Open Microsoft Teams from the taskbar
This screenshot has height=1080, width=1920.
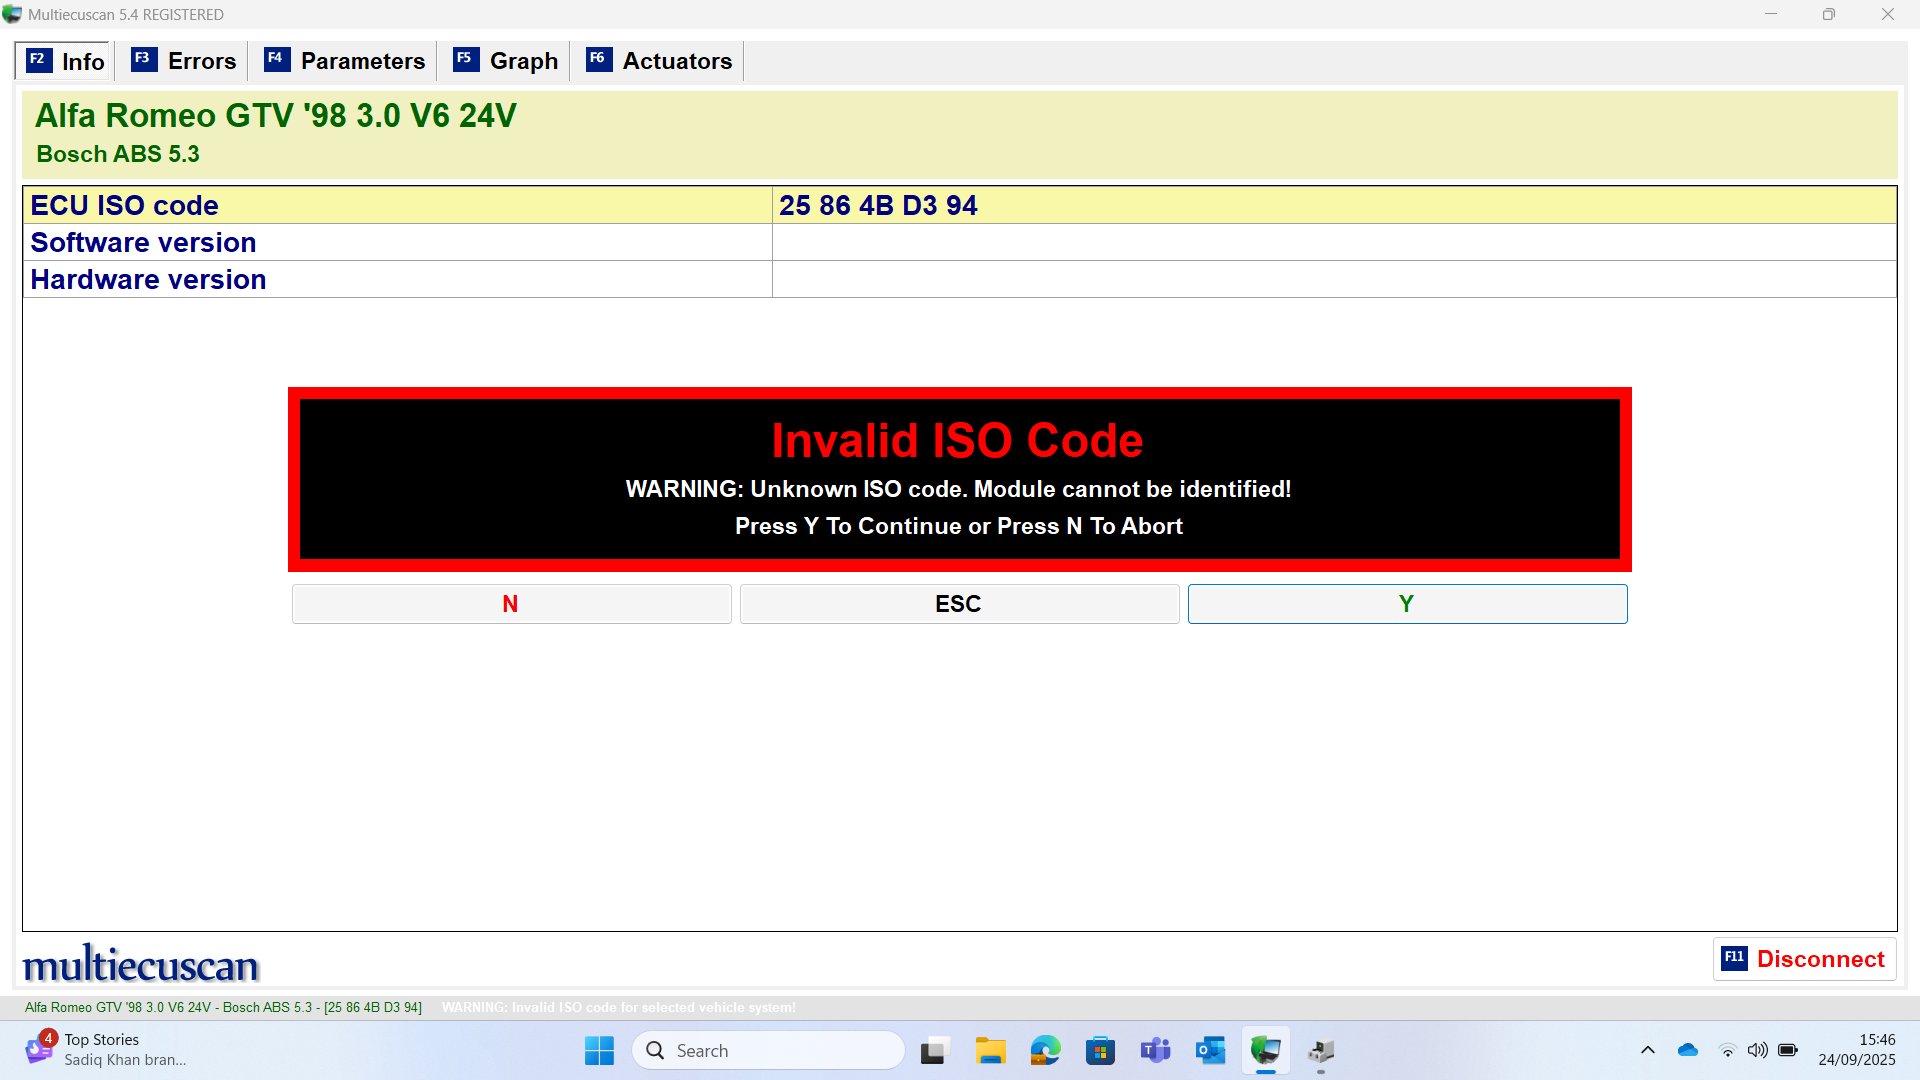[x=1155, y=1050]
